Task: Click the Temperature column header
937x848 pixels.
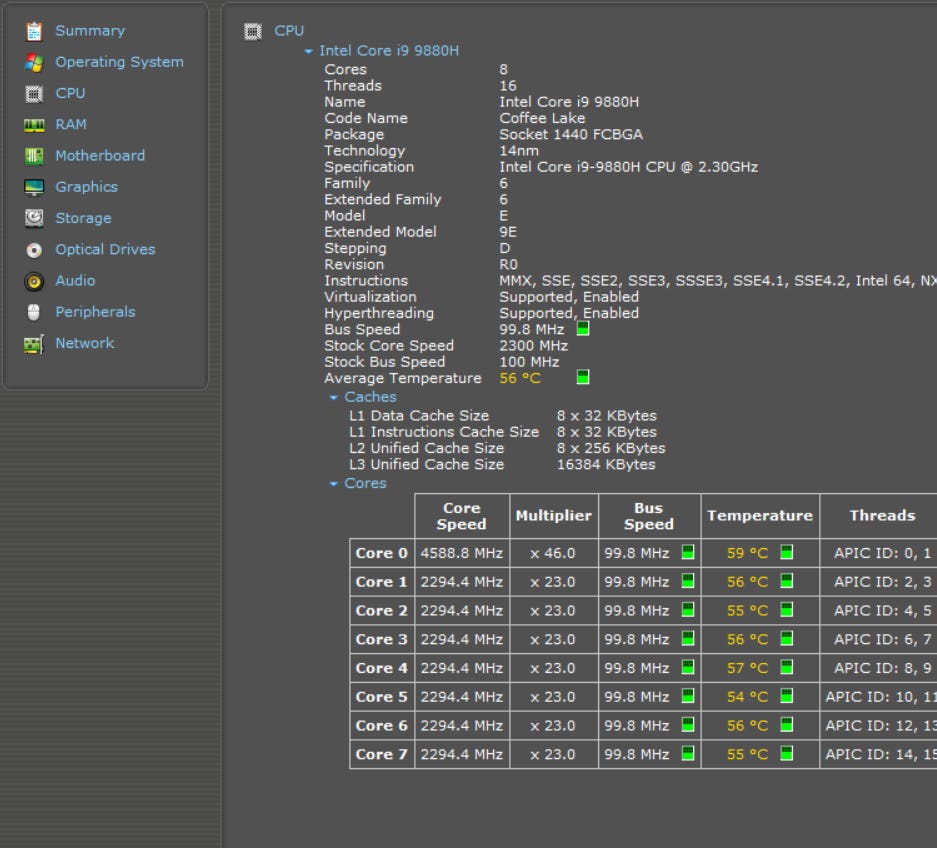Action: [759, 516]
